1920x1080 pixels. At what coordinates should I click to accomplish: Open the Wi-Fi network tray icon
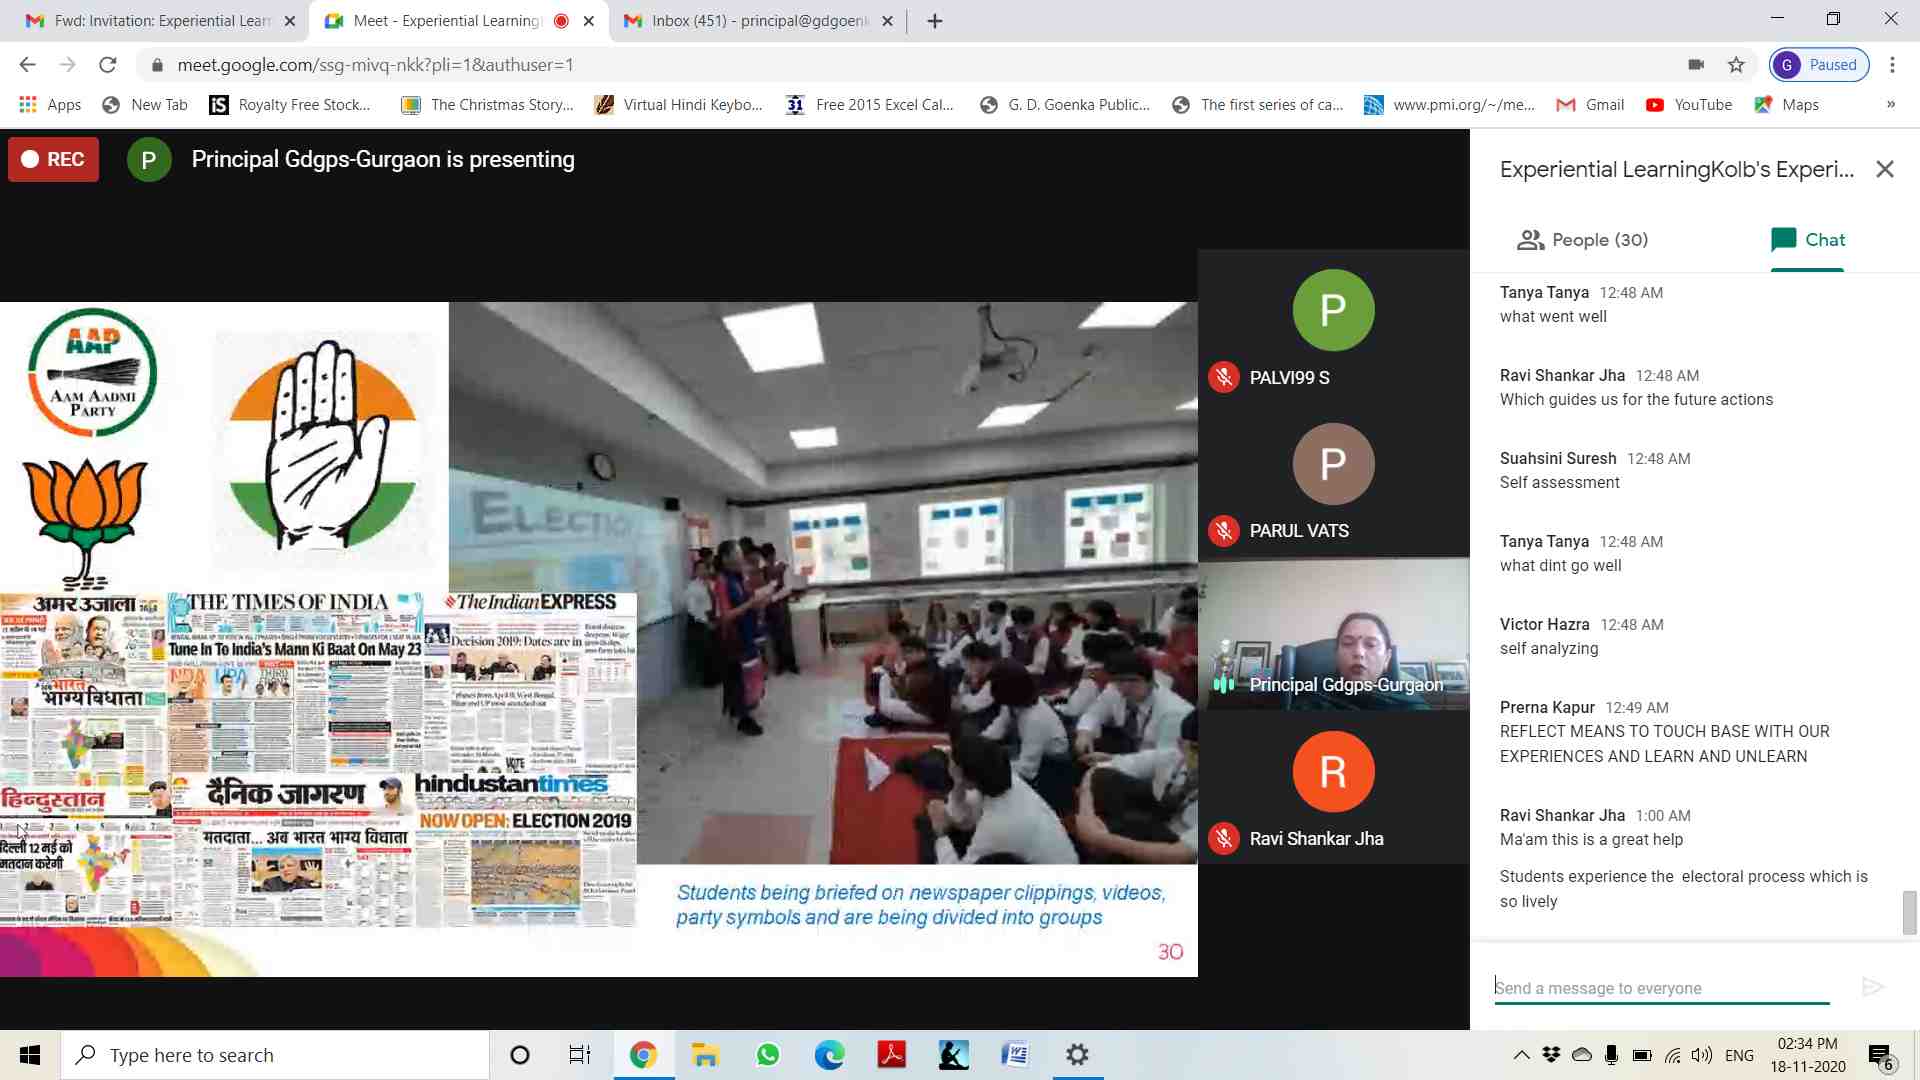pyautogui.click(x=1672, y=1055)
